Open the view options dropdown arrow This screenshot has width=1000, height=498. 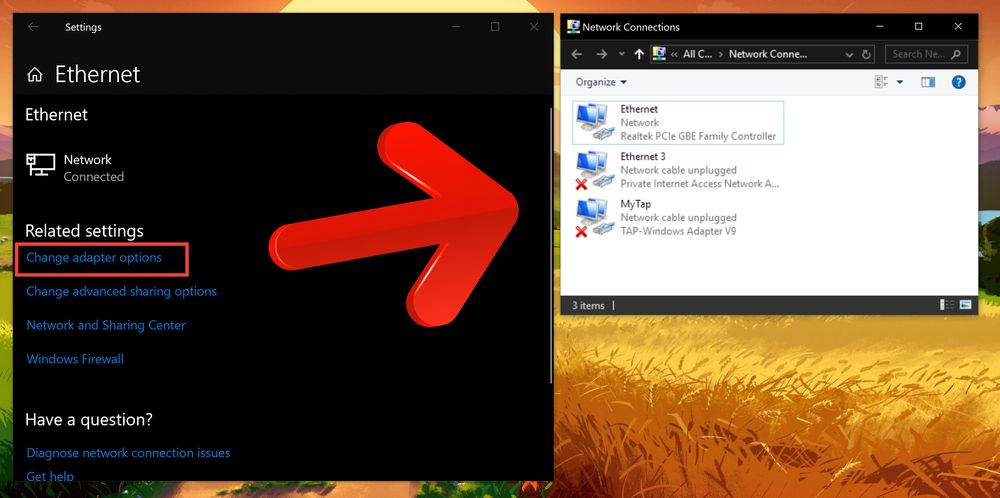click(x=900, y=82)
